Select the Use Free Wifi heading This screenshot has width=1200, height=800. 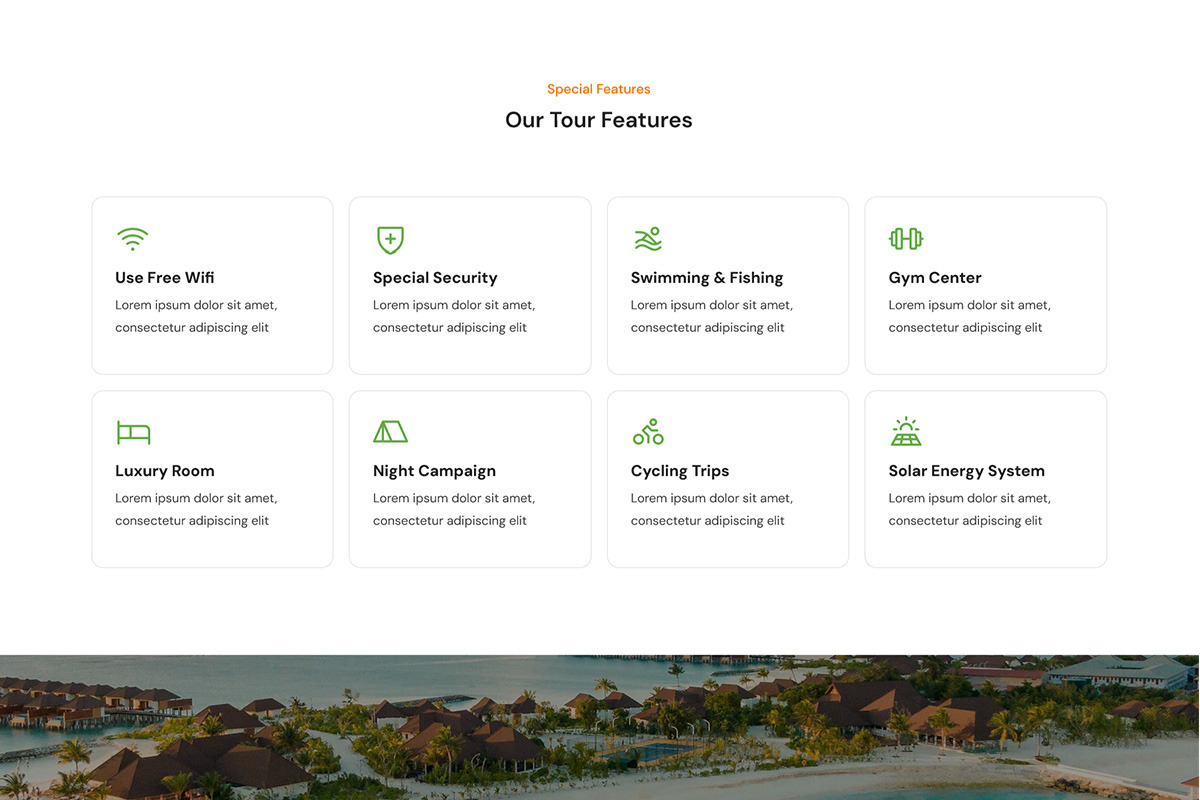click(165, 278)
